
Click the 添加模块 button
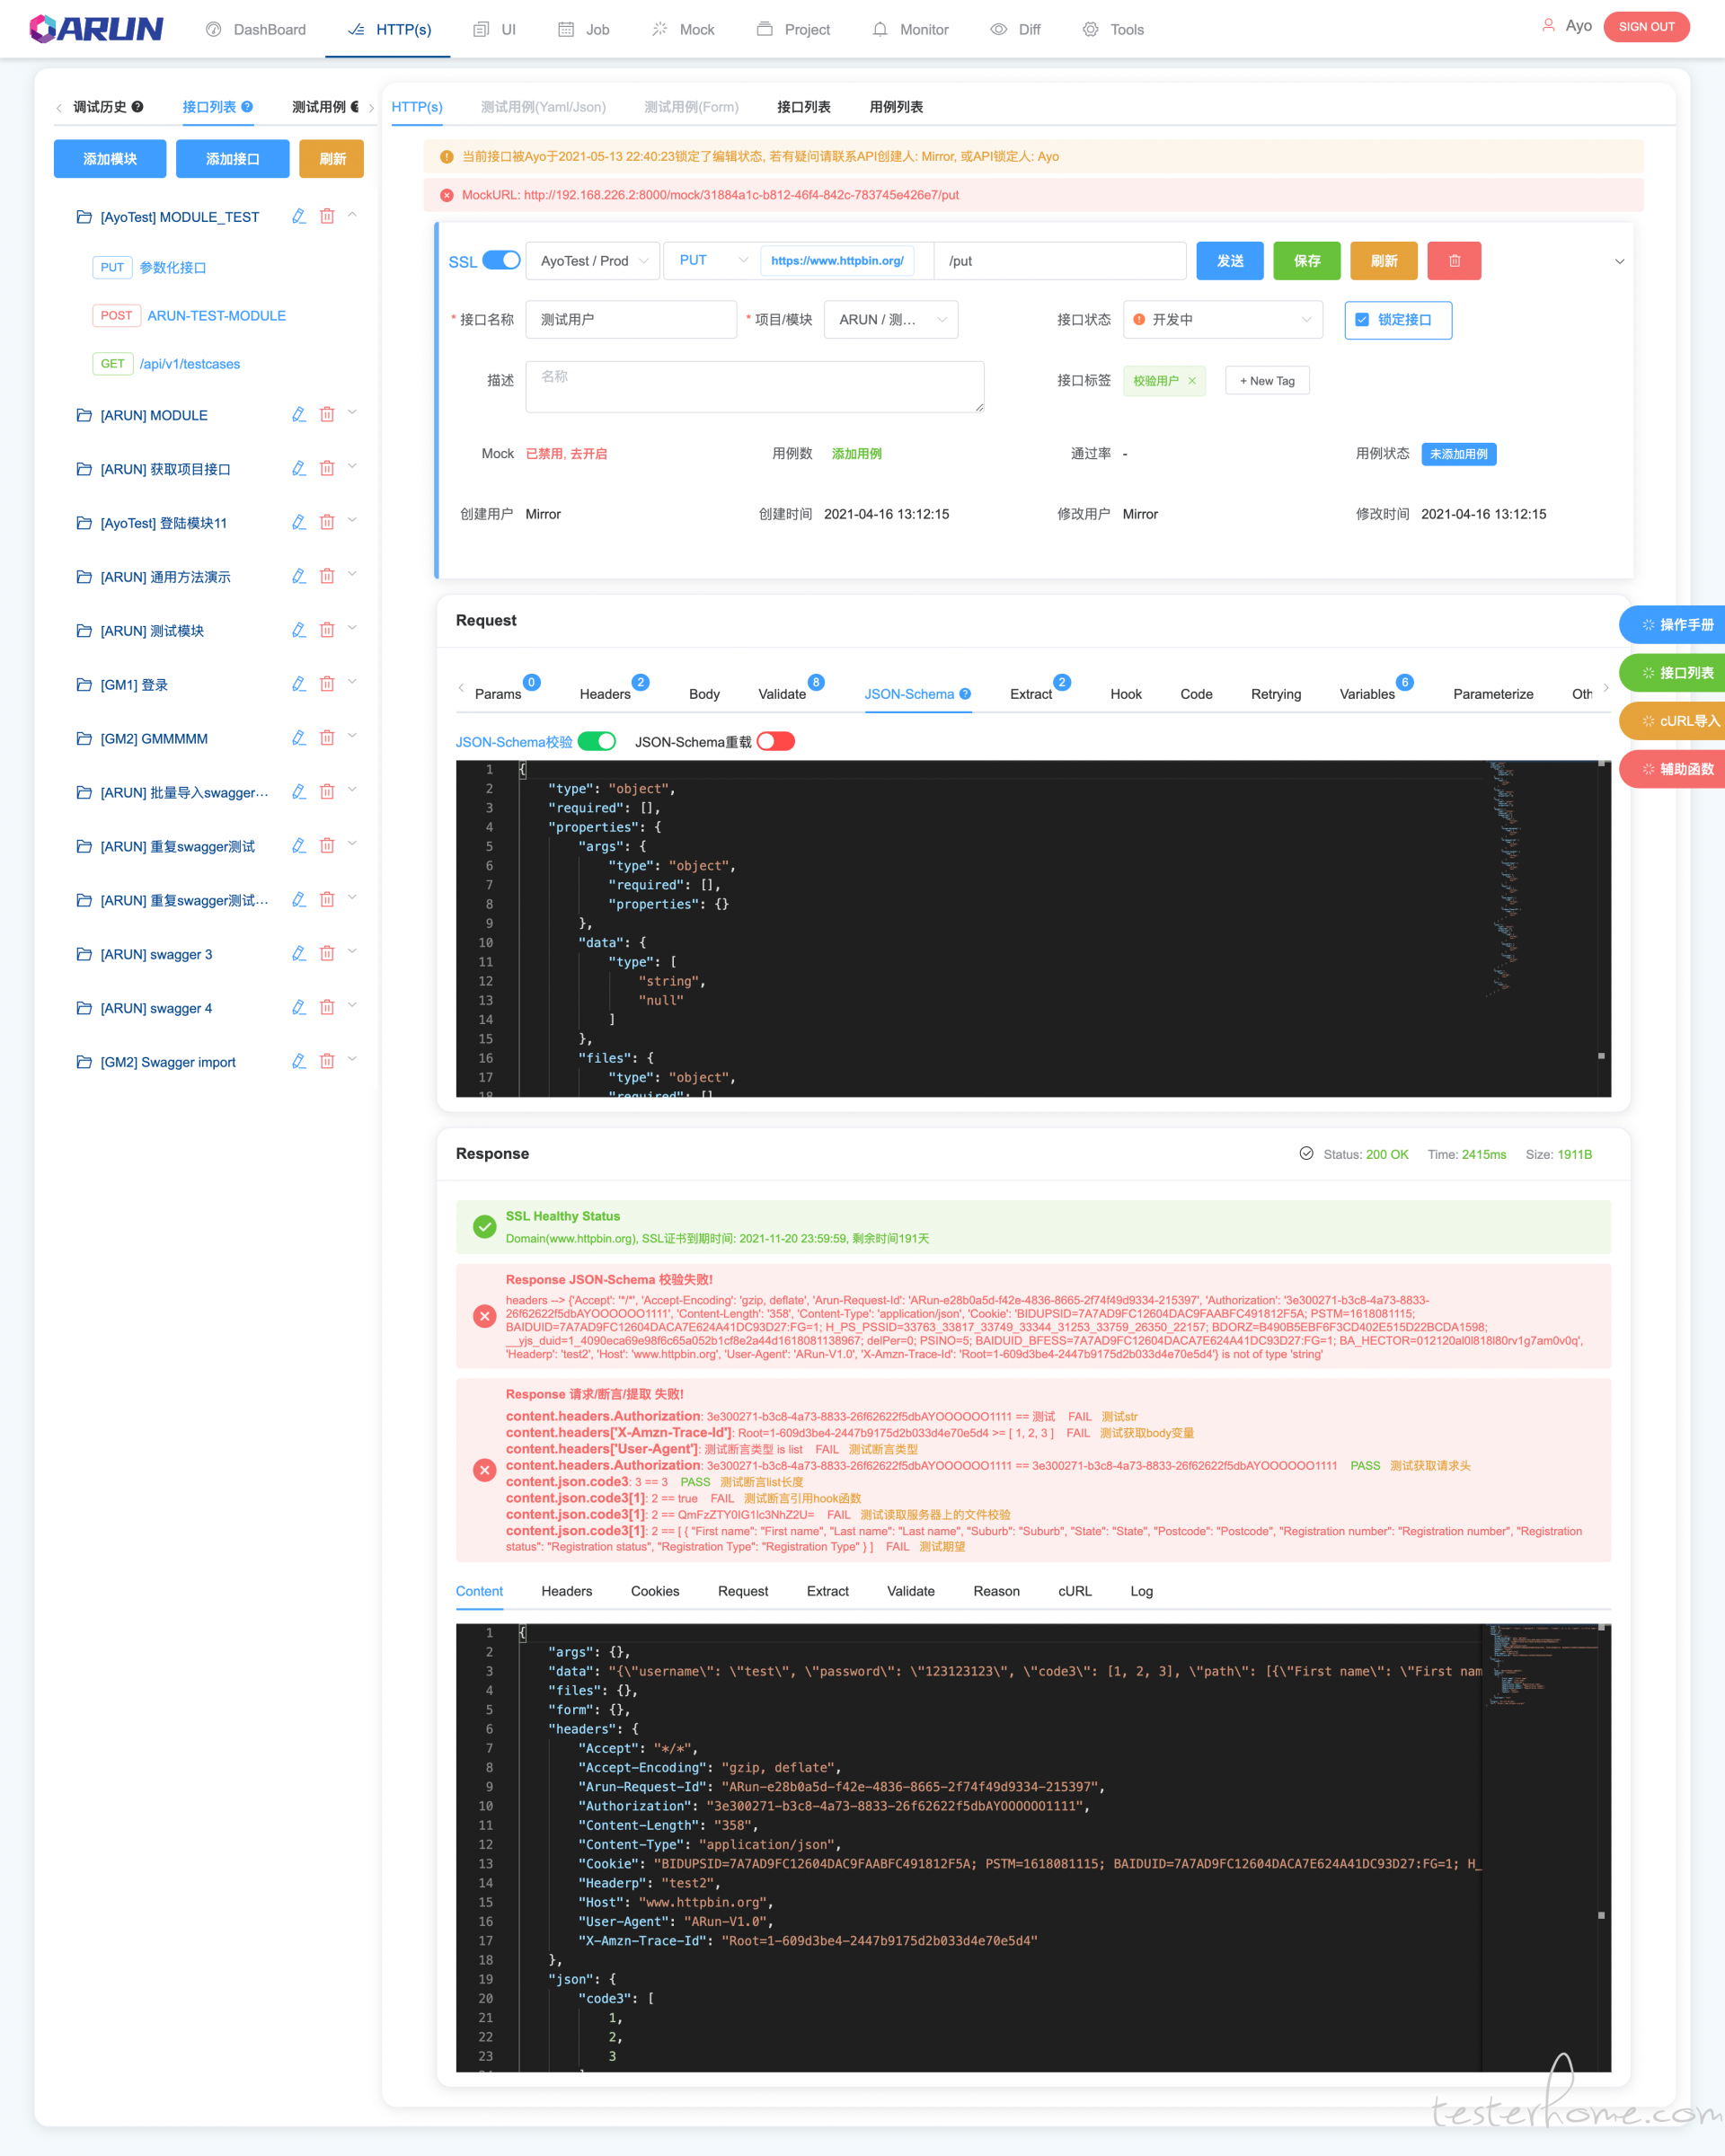[110, 159]
